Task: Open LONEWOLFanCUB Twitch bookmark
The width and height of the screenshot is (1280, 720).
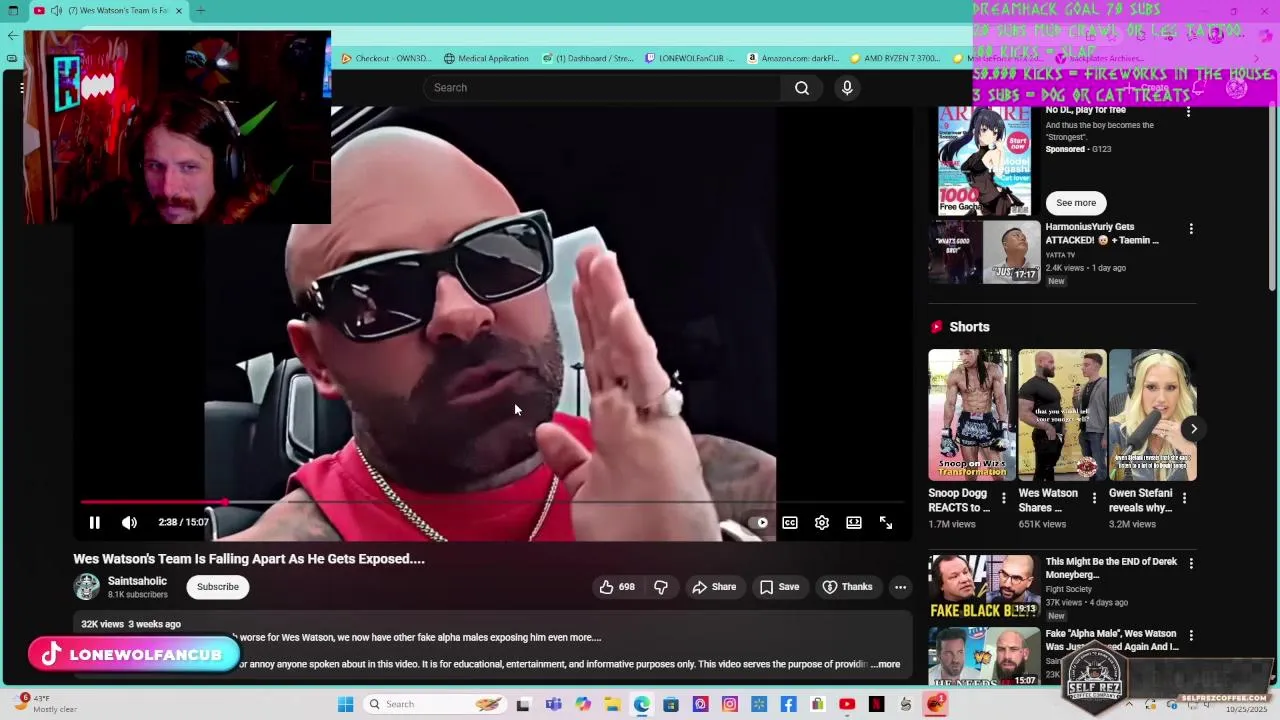Action: (690, 58)
